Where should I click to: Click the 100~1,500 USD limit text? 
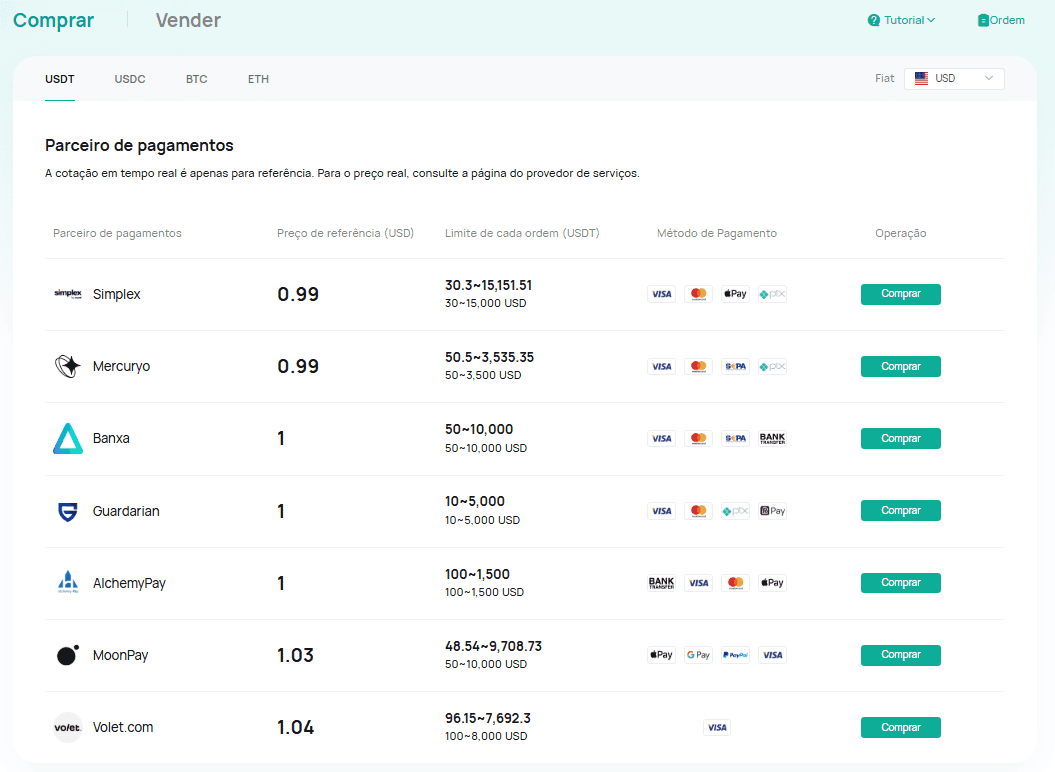click(484, 592)
